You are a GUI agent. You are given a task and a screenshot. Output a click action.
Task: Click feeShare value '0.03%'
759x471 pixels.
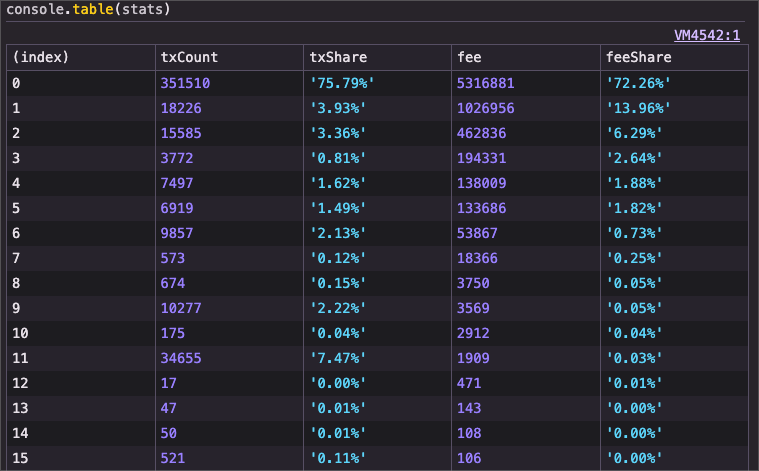coord(634,358)
